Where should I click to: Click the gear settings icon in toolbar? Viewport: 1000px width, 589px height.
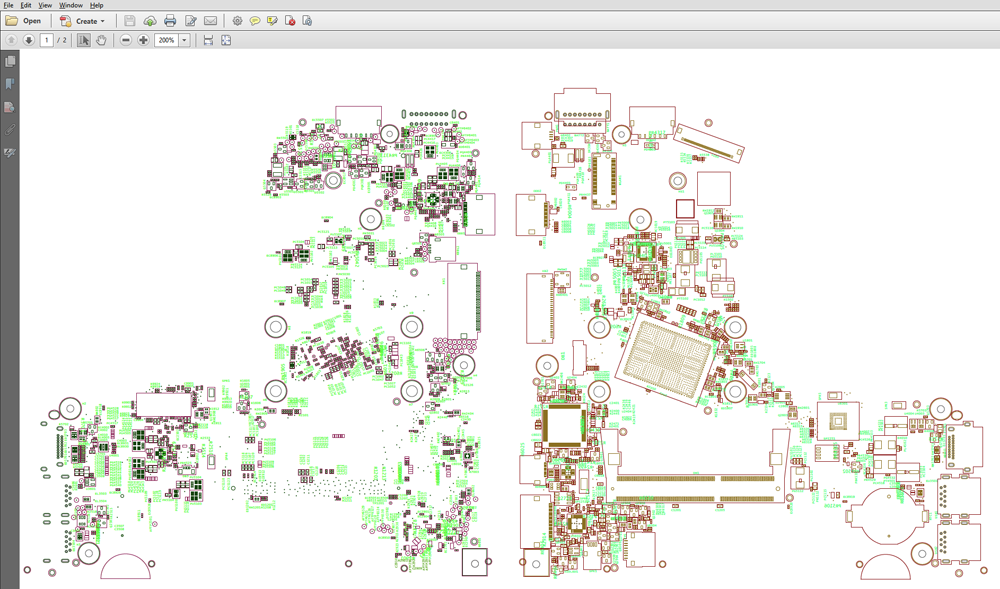237,21
